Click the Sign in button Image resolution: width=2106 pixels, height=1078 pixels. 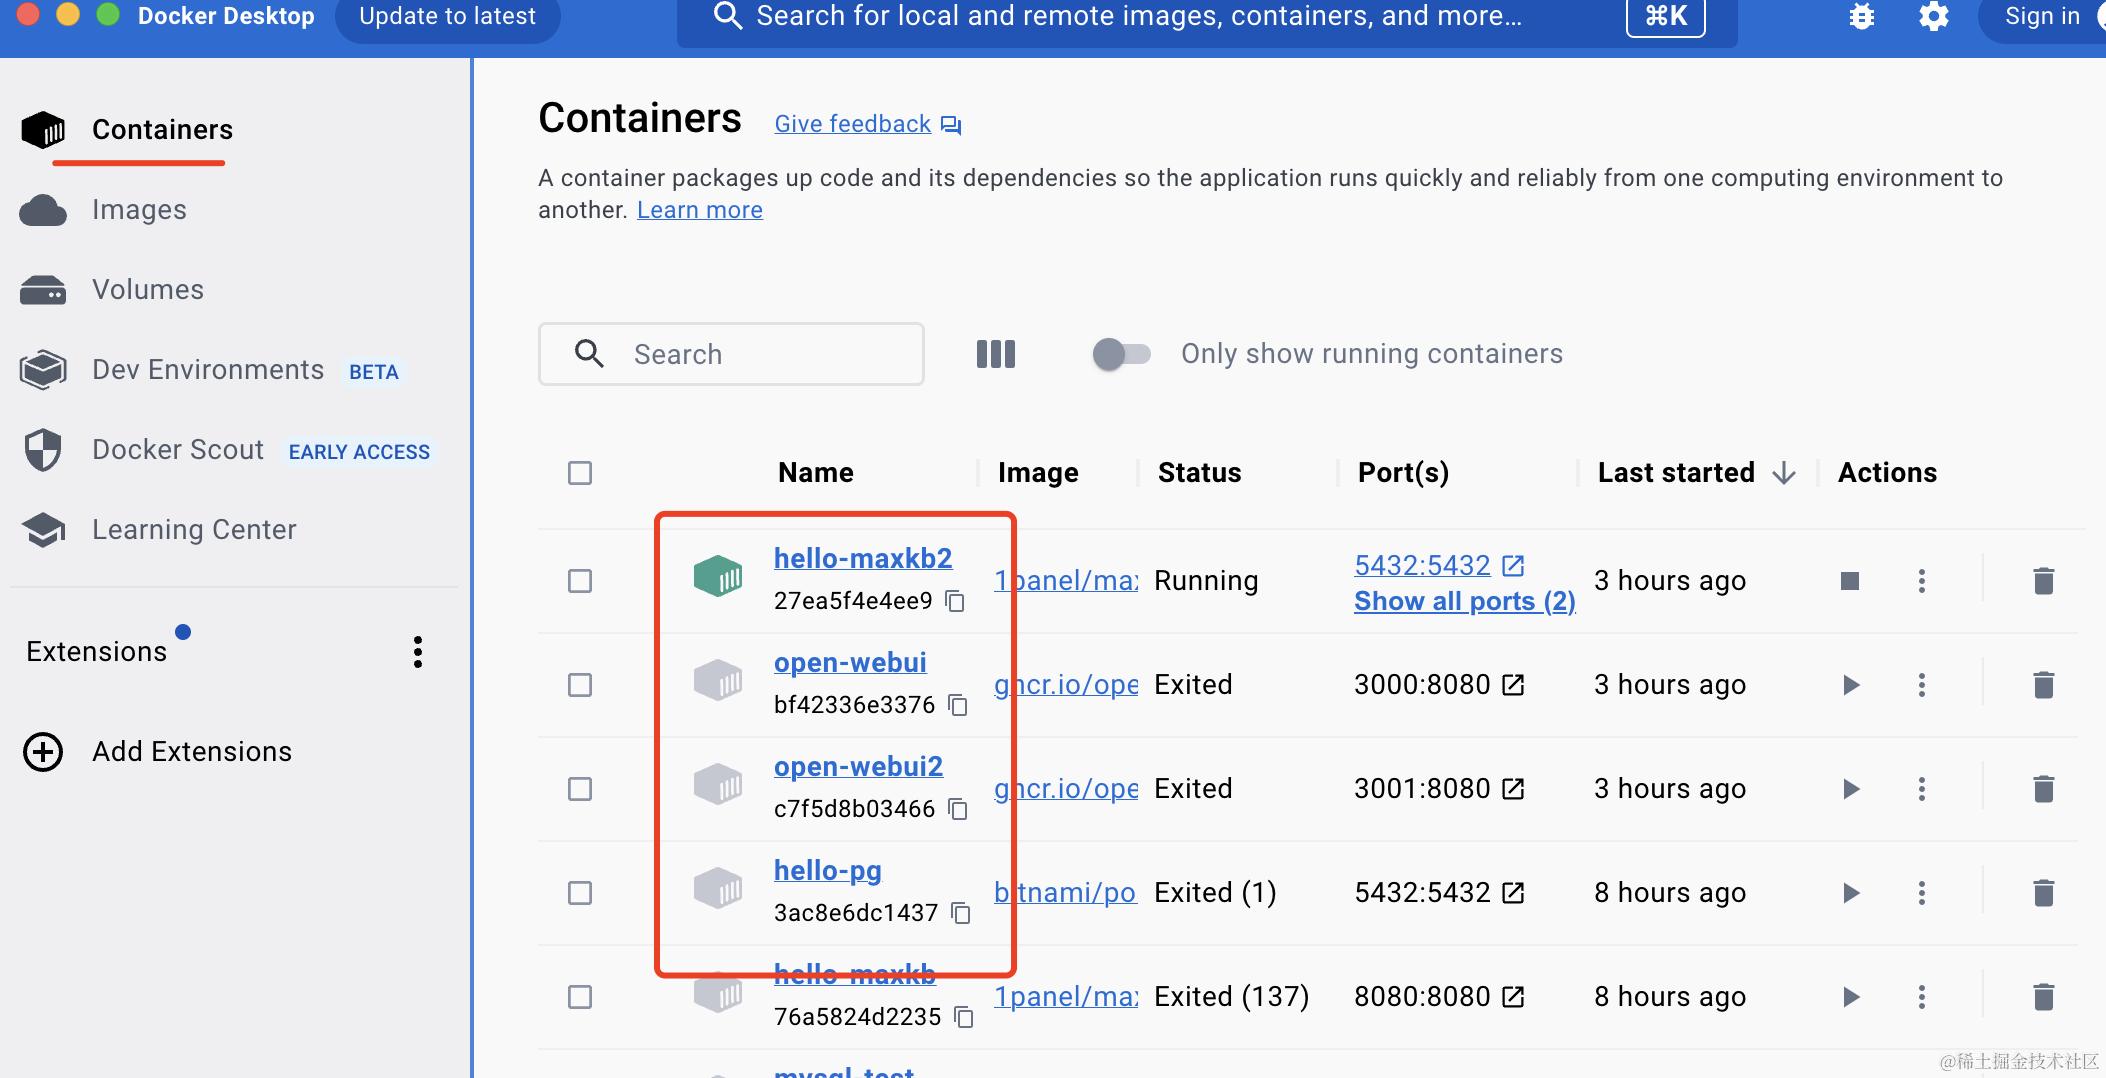(x=2042, y=17)
